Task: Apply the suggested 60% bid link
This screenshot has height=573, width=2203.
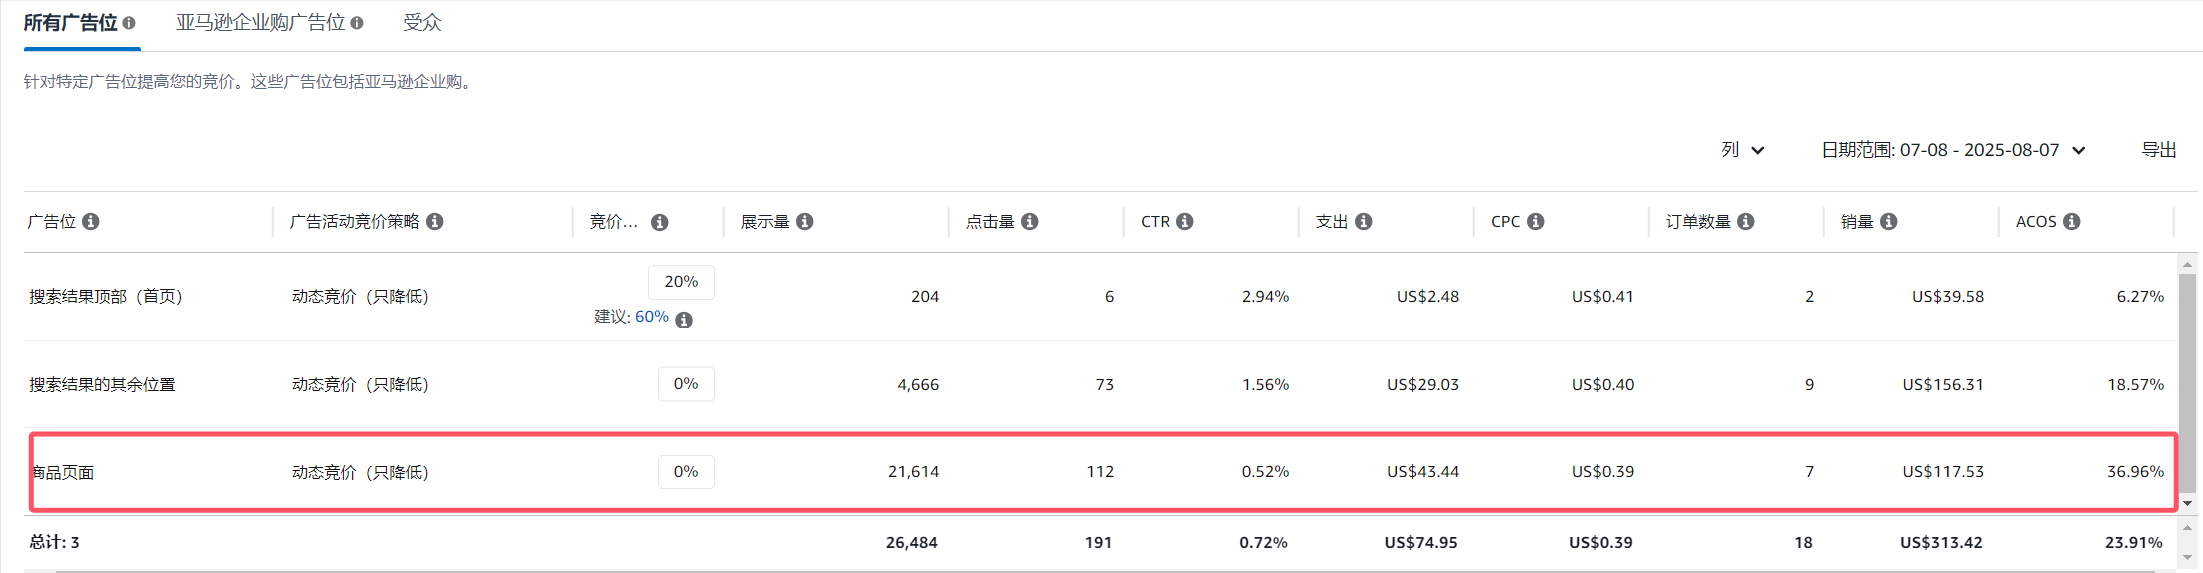Action: tap(652, 317)
